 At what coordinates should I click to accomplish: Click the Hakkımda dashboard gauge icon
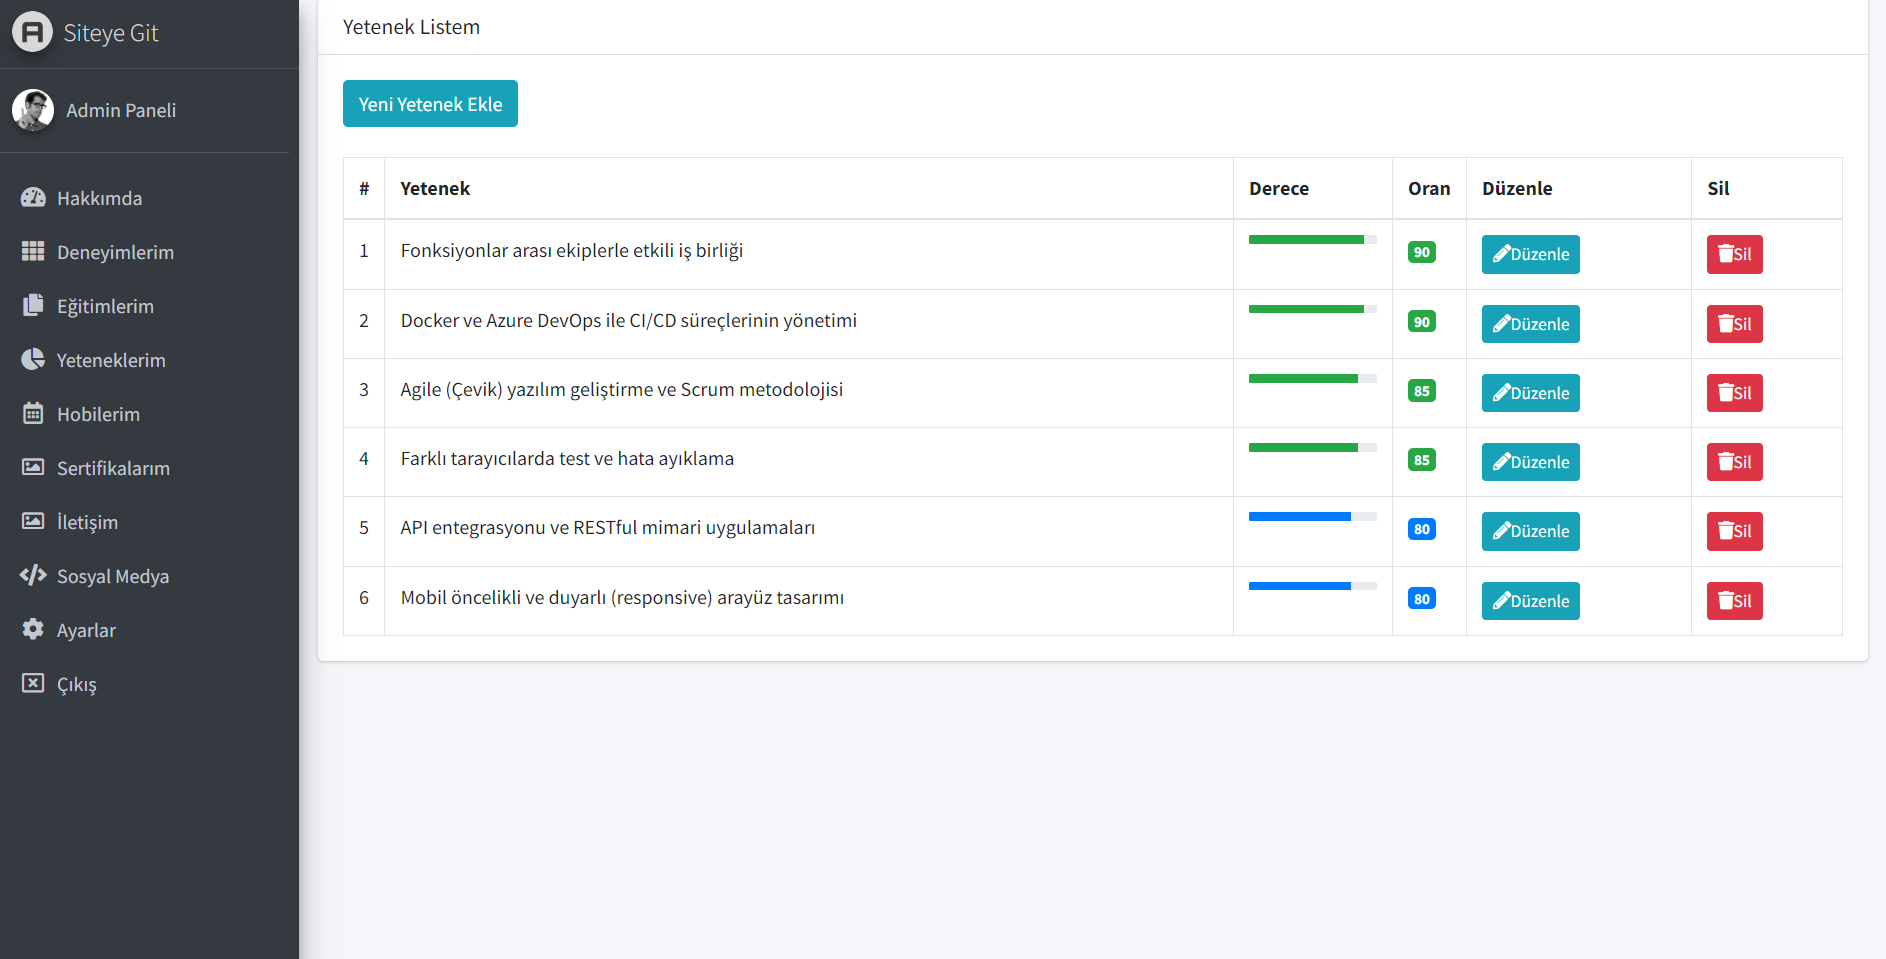coord(33,197)
